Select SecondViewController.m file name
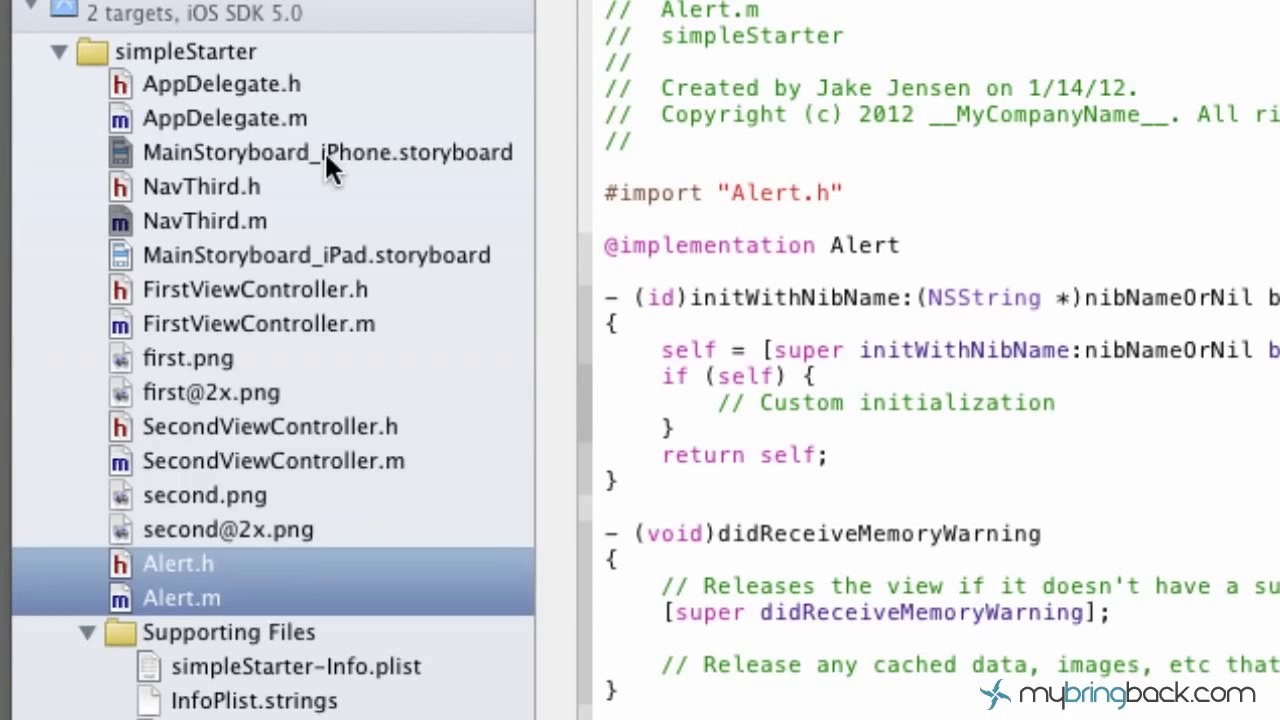The image size is (1280, 720). tap(273, 462)
